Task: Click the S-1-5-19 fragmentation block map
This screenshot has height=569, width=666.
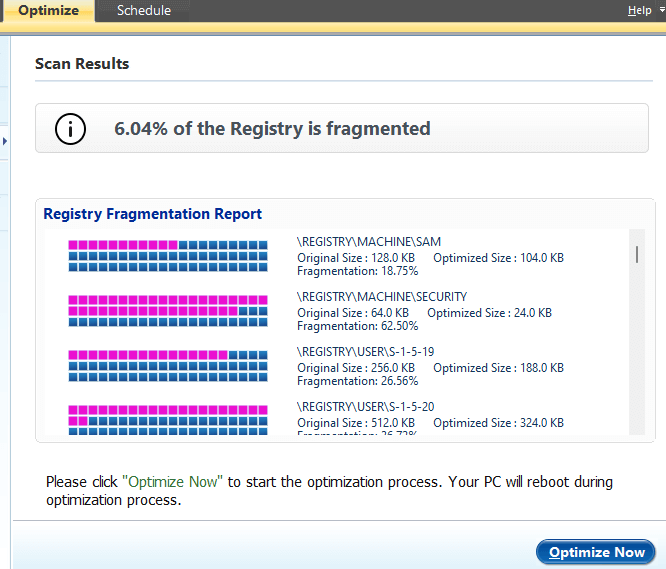Action: [x=168, y=366]
